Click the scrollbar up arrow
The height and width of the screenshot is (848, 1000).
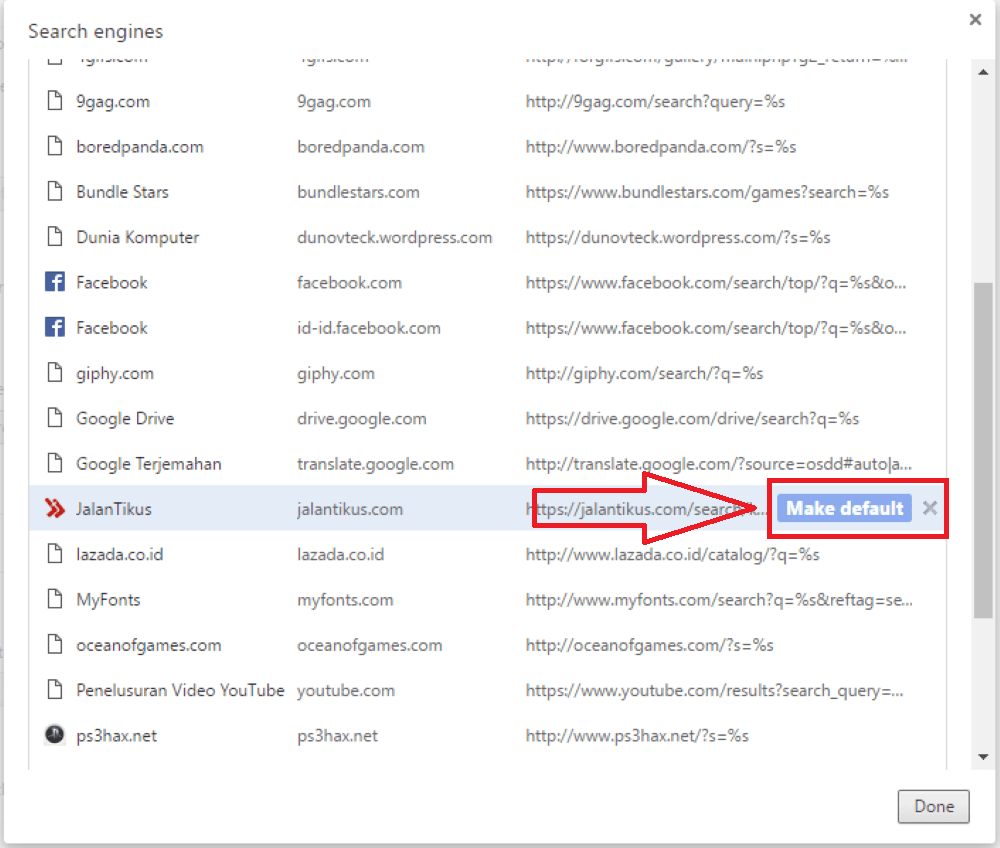(983, 72)
